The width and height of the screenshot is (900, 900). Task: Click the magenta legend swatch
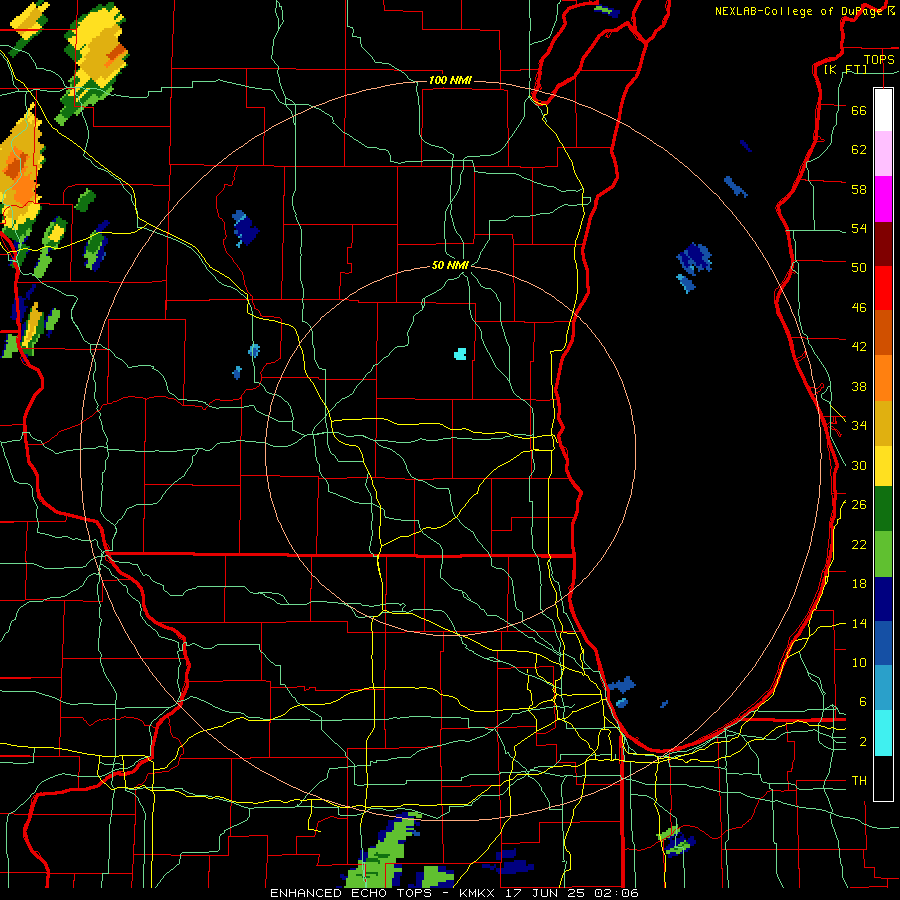(x=883, y=199)
